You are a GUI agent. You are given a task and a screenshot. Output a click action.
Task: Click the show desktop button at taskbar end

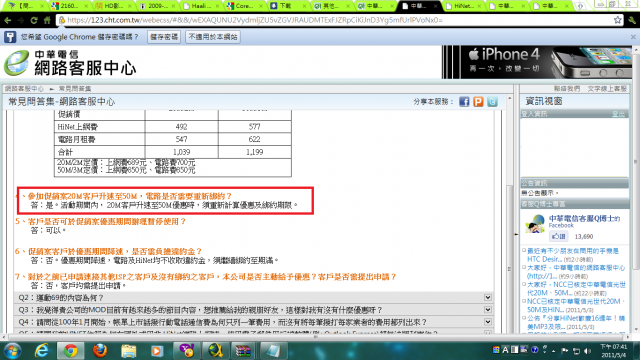[637, 351]
